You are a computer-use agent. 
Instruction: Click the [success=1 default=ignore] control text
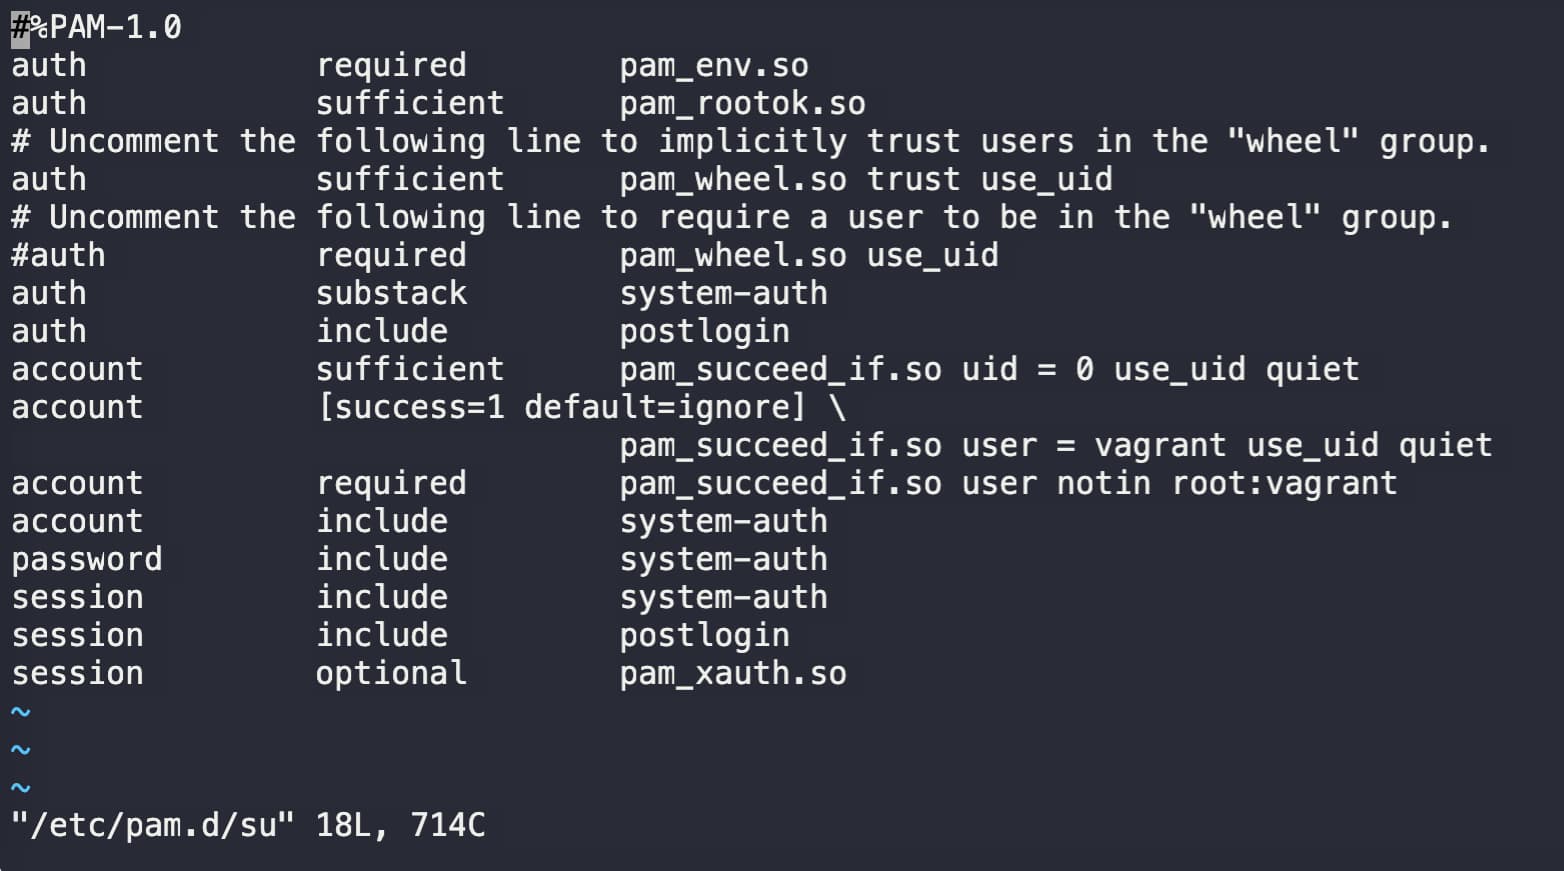(561, 408)
